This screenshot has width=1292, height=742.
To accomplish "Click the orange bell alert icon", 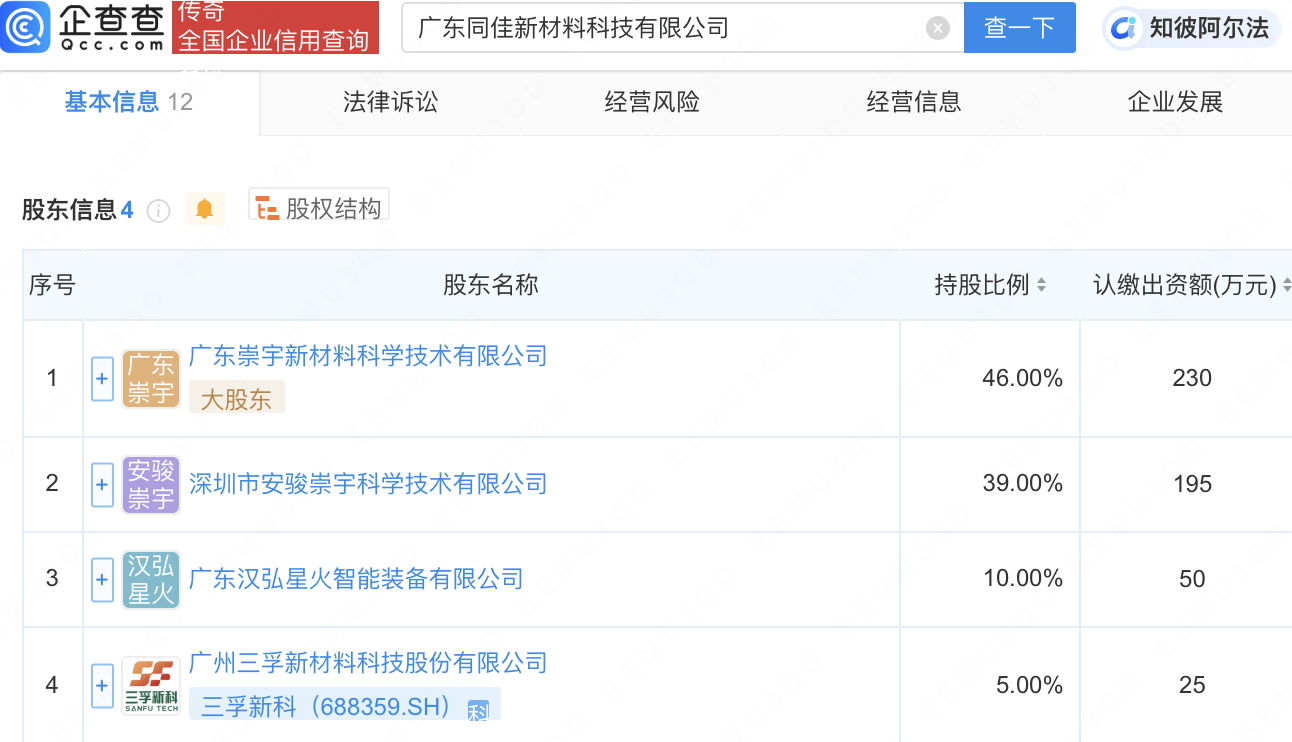I will click(x=205, y=209).
